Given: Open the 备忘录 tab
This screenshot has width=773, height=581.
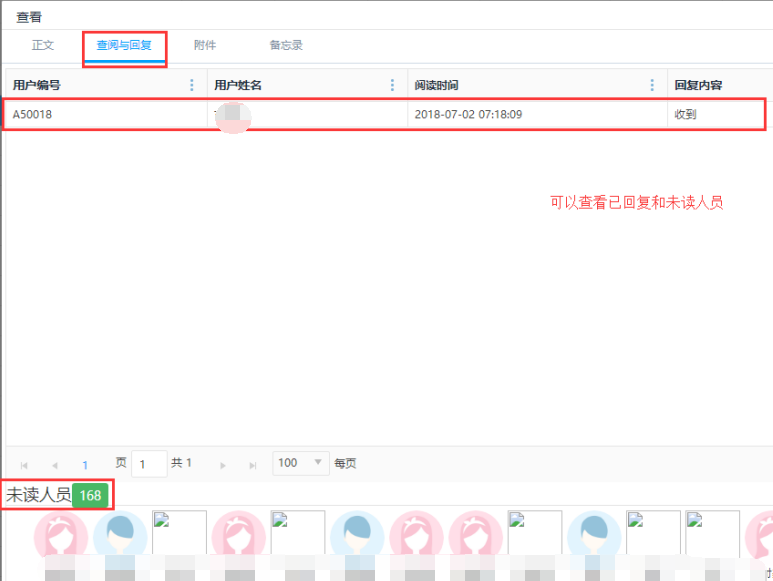Looking at the screenshot, I should point(286,46).
